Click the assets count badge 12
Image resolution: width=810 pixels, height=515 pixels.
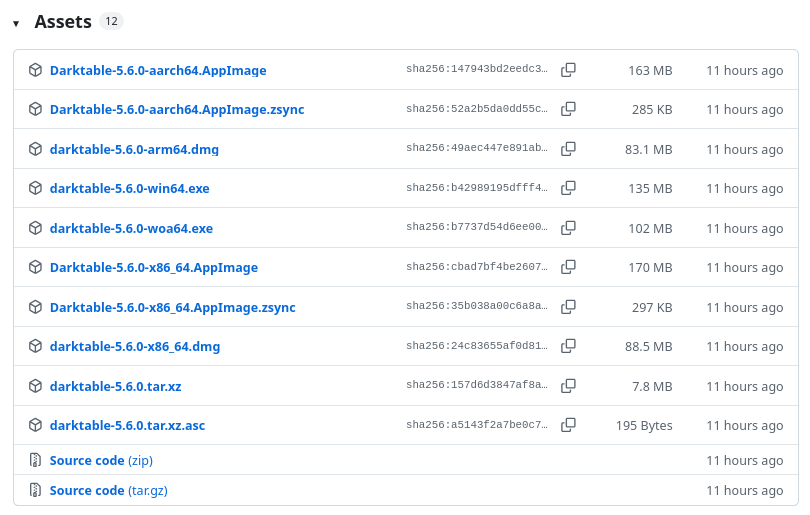[x=112, y=21]
